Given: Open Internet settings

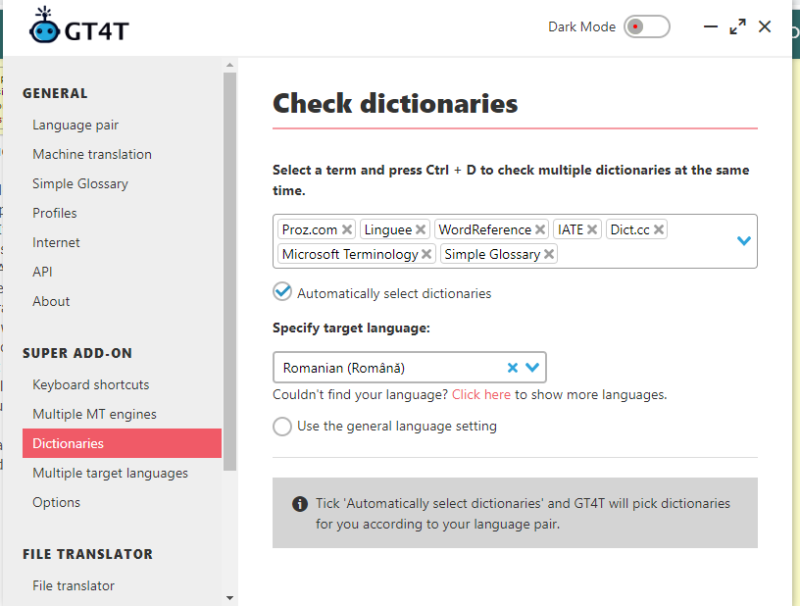Looking at the screenshot, I should click(56, 242).
